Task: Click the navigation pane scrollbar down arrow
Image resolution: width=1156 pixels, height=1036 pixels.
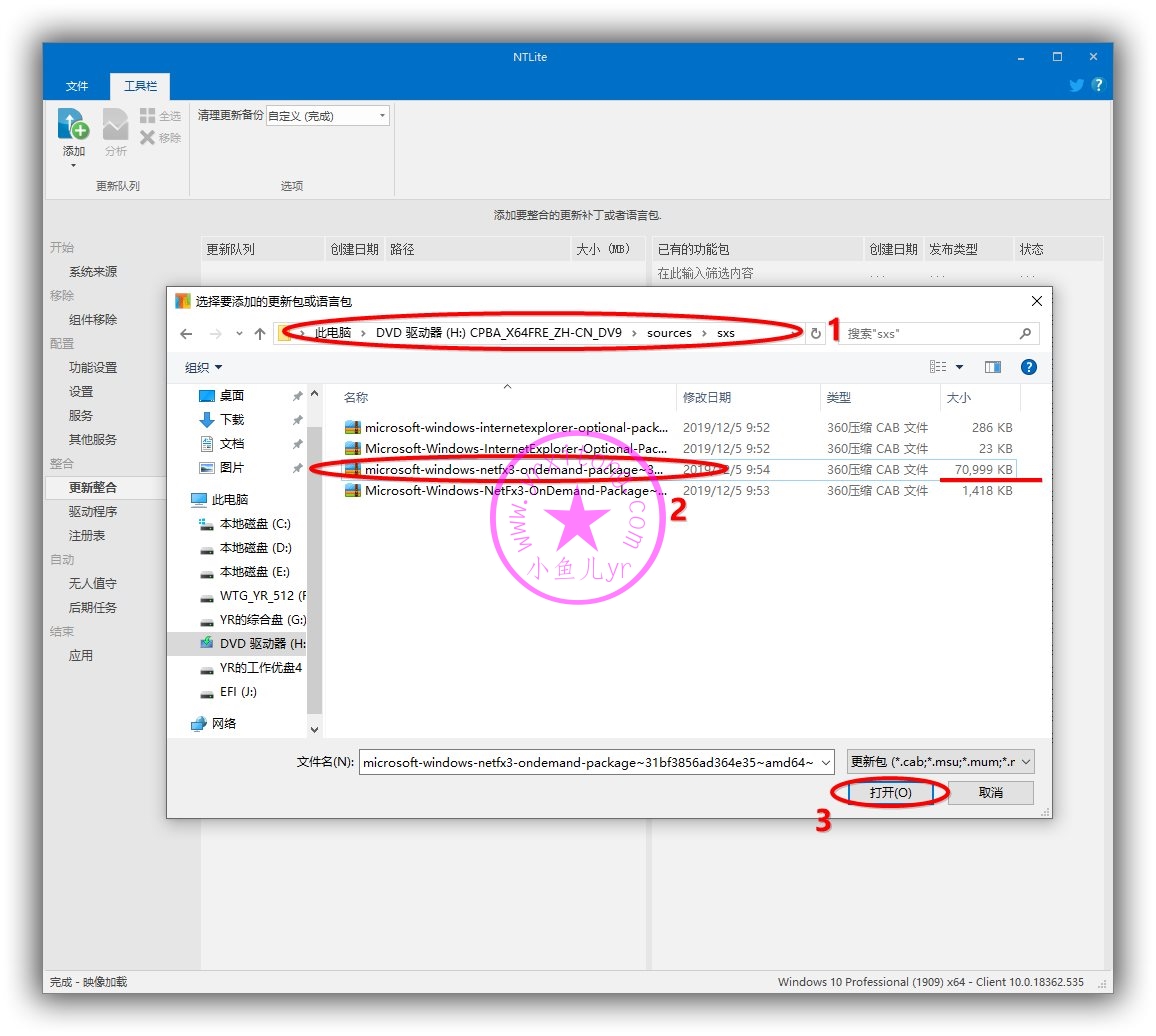Action: pos(314,730)
